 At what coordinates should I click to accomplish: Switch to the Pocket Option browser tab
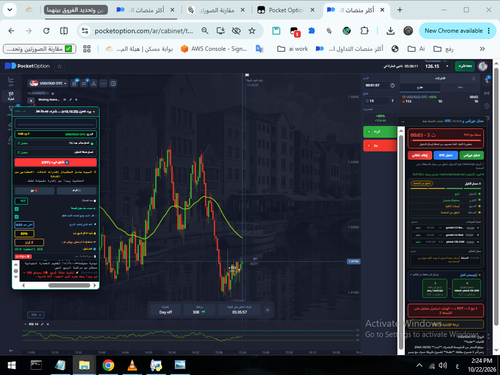point(286,10)
